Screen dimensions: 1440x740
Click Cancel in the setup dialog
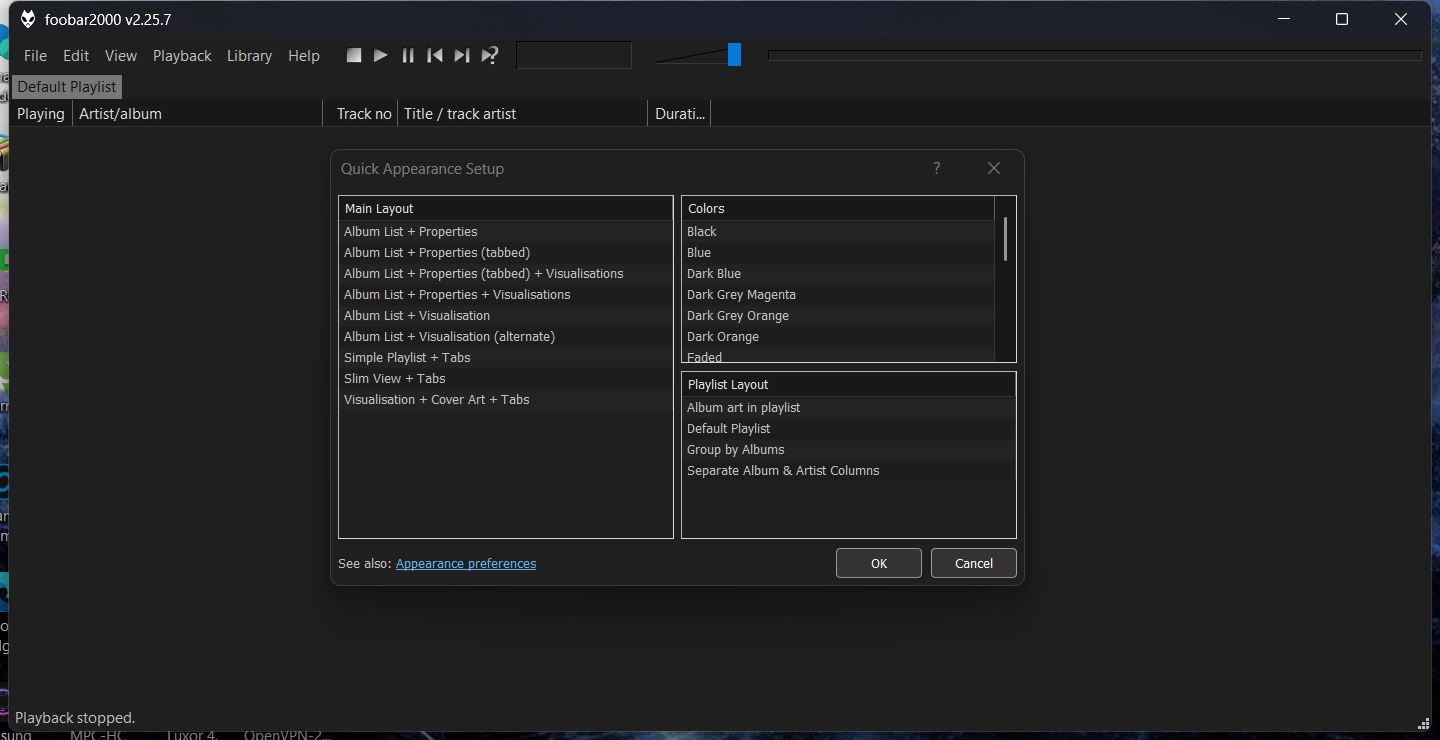(x=974, y=563)
